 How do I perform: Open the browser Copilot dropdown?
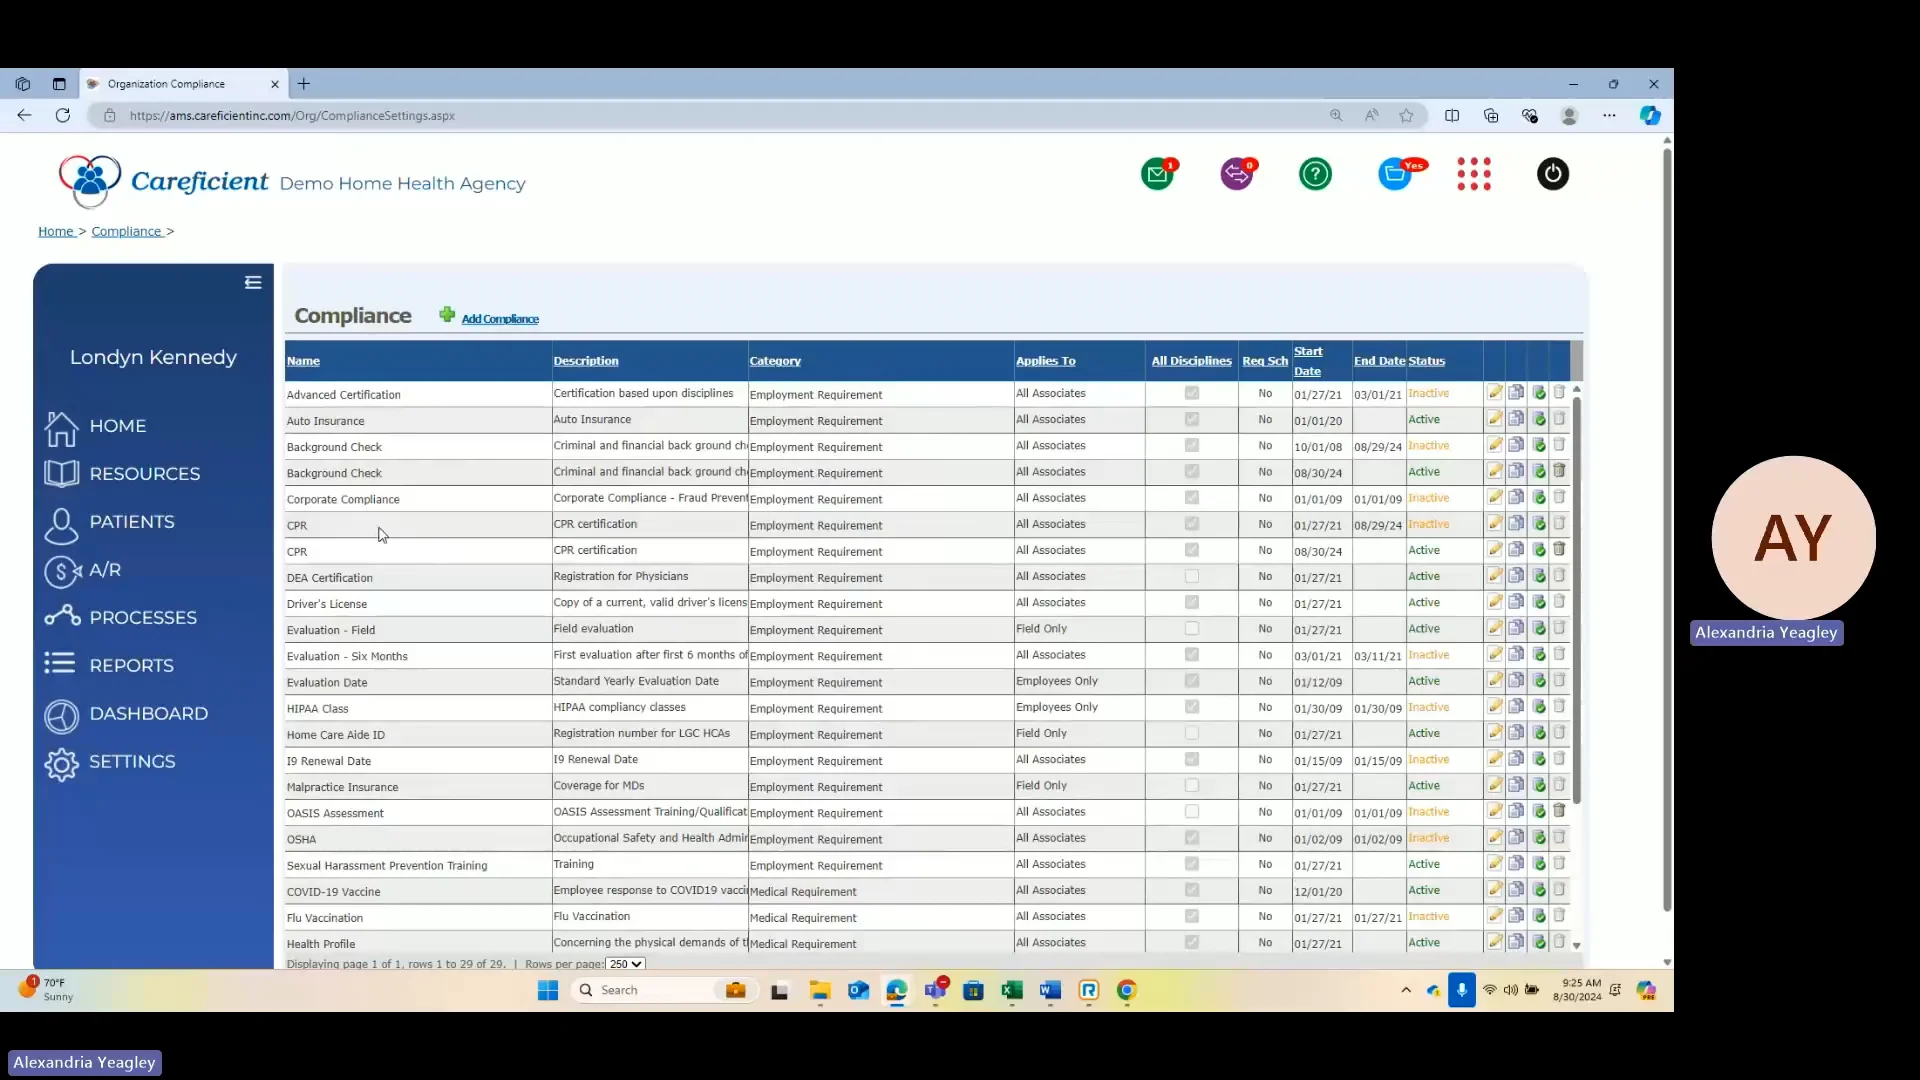[1649, 115]
